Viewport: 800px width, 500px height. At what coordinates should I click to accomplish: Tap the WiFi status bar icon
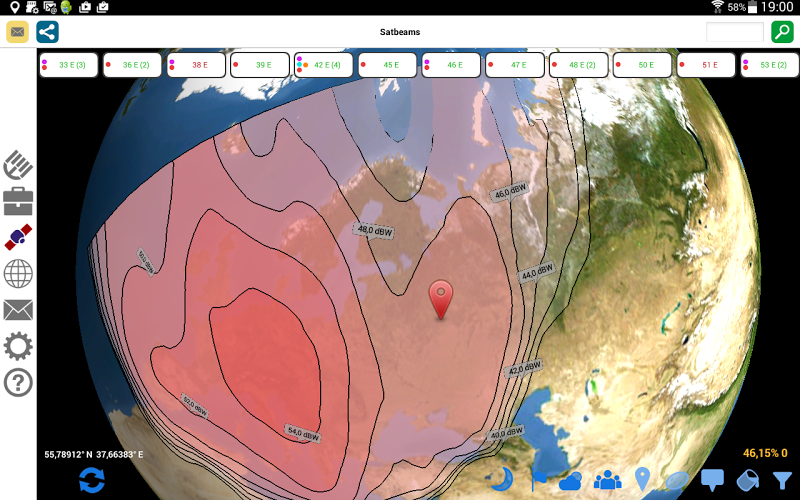pos(717,7)
